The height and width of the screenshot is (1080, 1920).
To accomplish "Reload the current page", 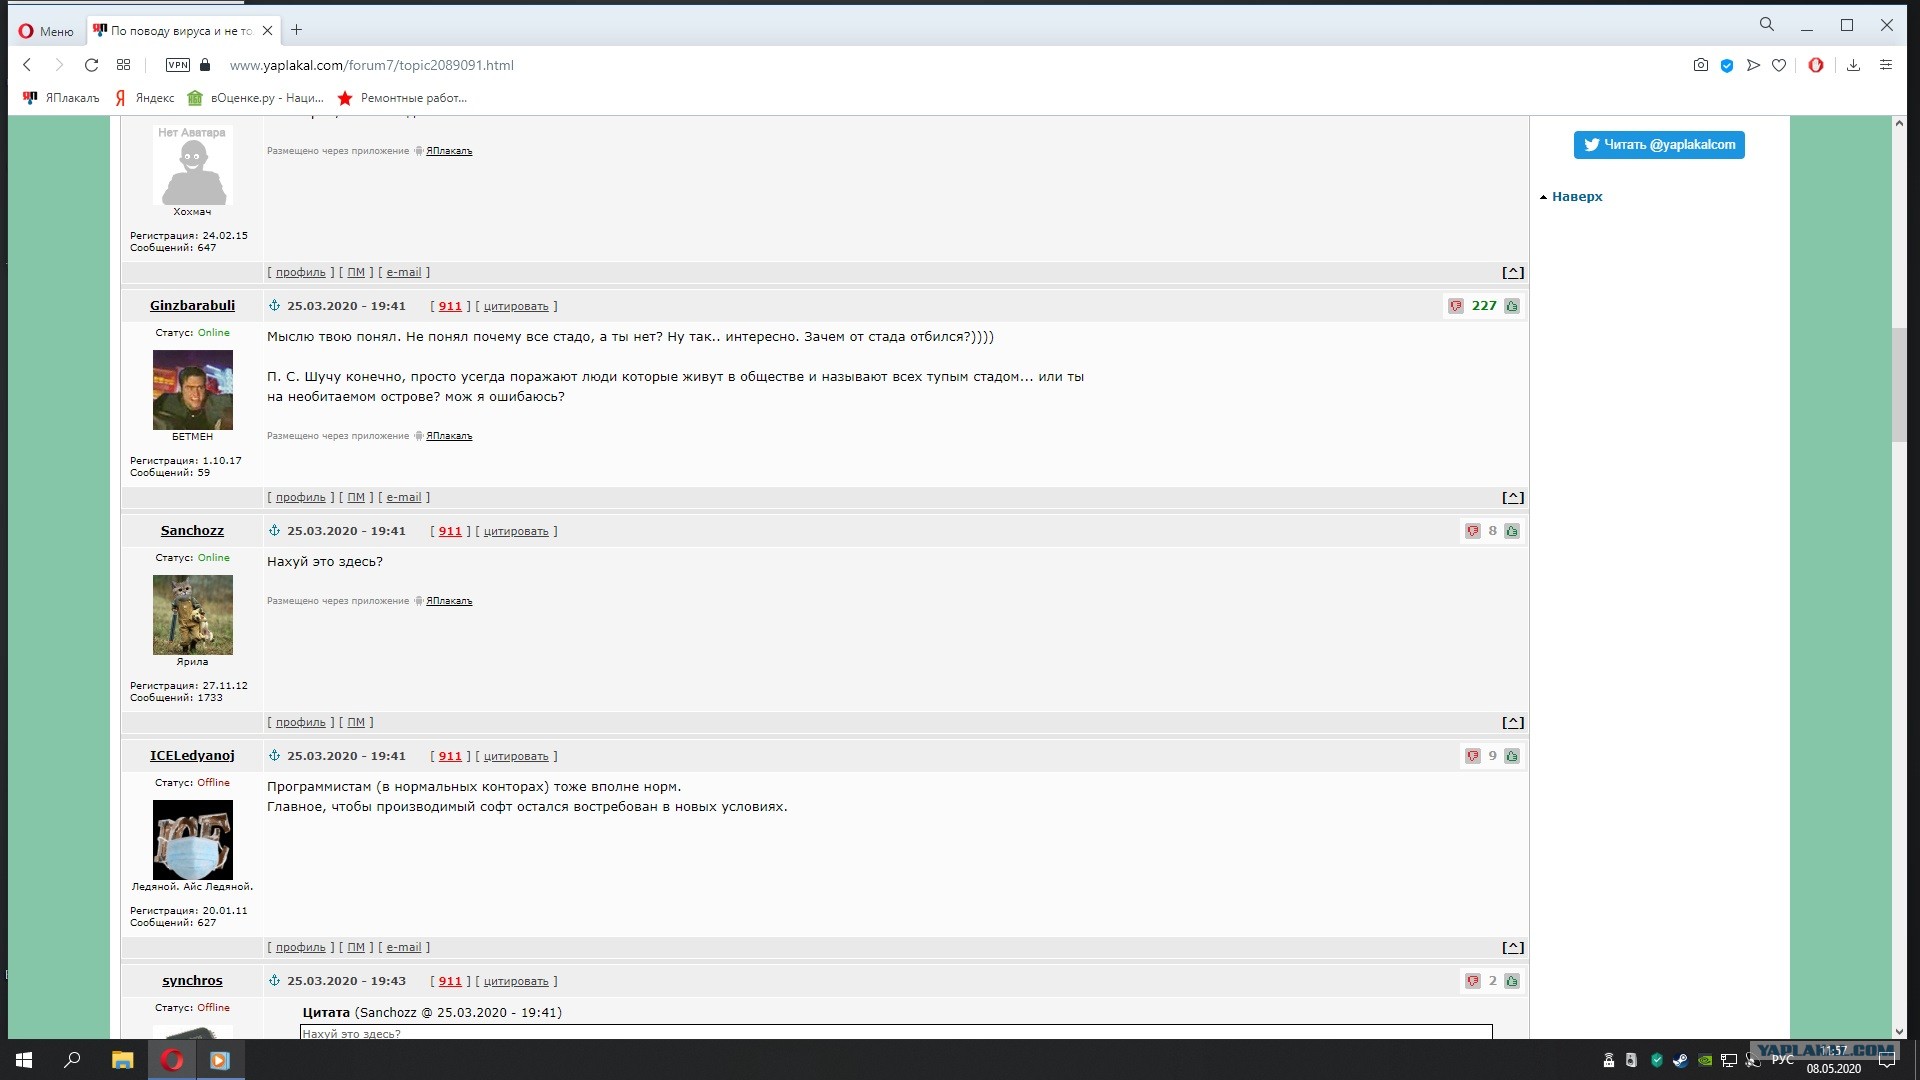I will tap(91, 65).
